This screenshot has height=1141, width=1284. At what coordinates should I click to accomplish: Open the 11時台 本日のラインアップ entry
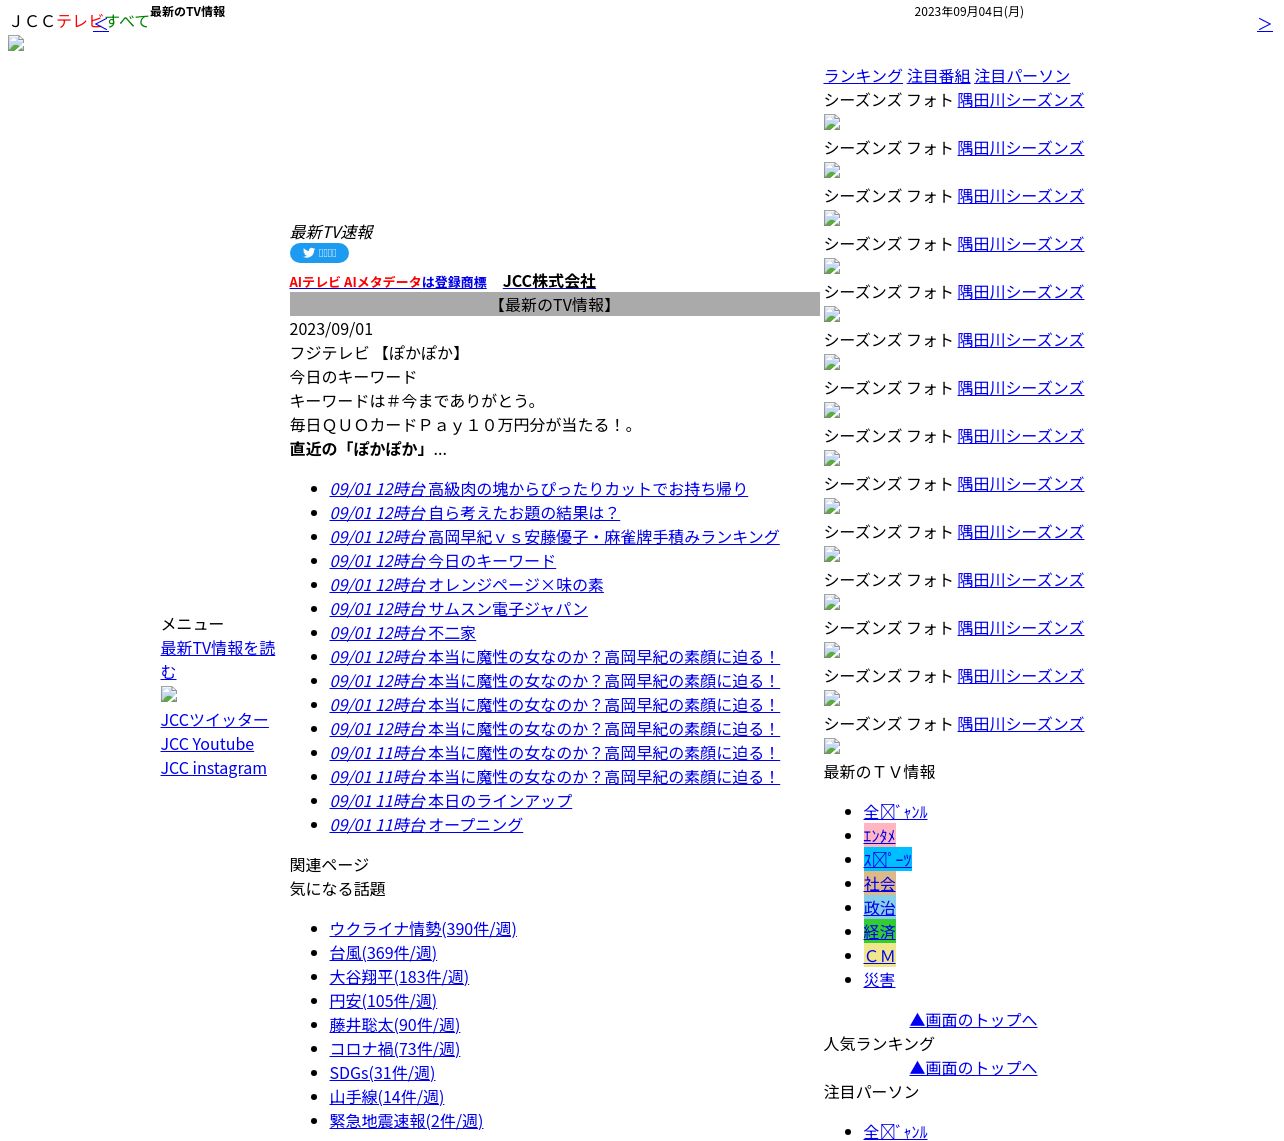[x=451, y=801]
